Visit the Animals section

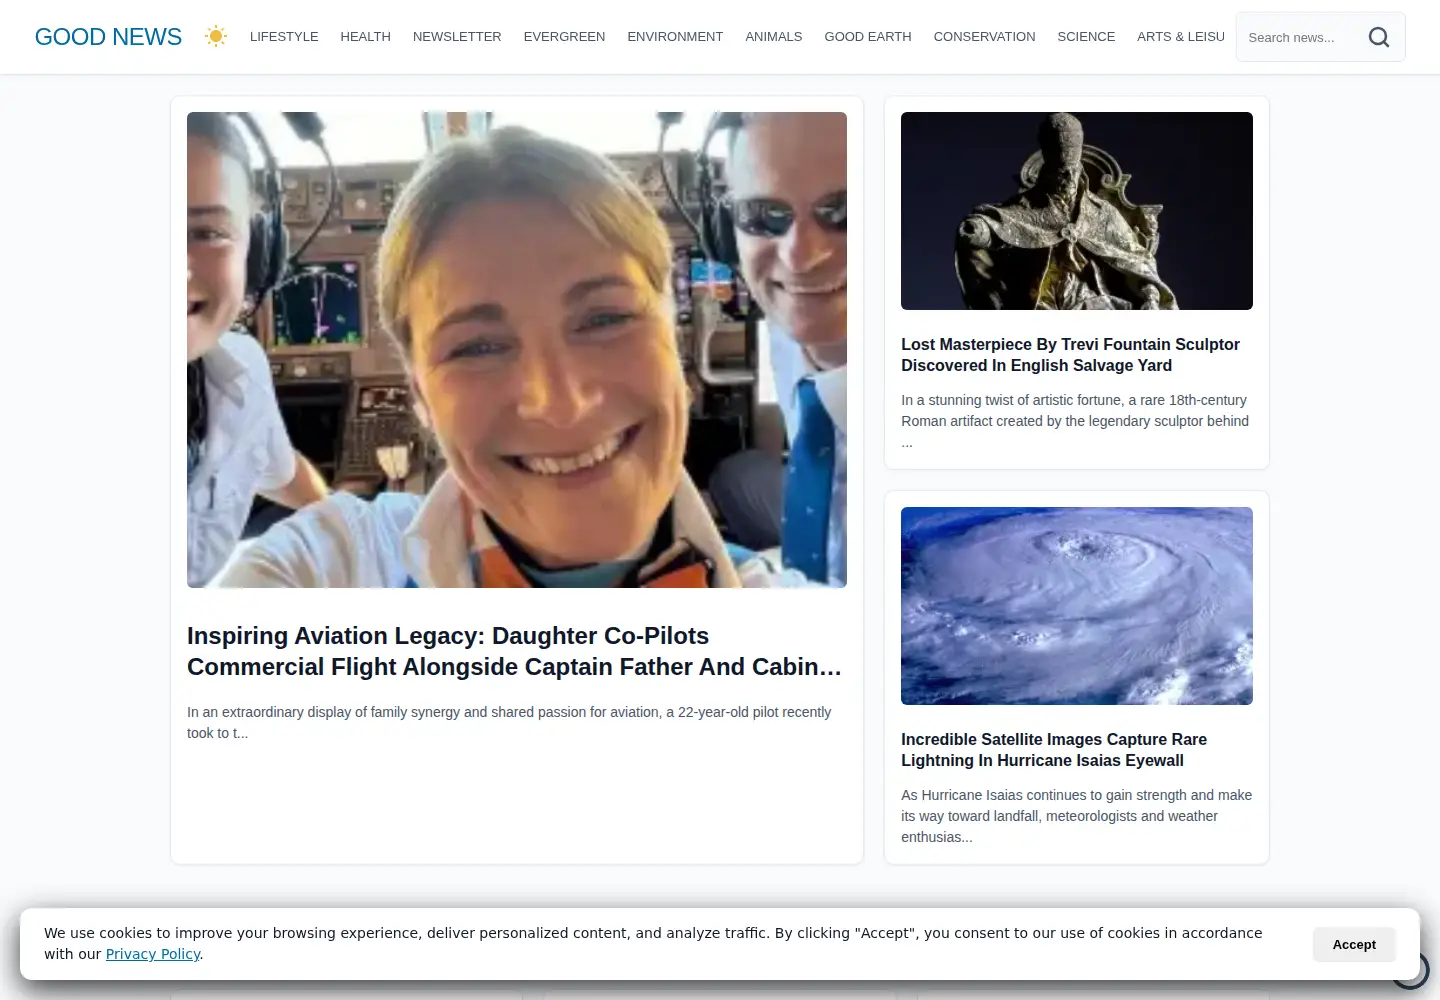pyautogui.click(x=774, y=37)
